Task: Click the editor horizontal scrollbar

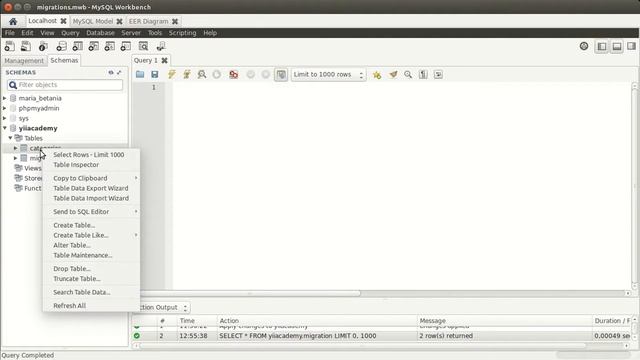Action: pyautogui.click(x=250, y=293)
